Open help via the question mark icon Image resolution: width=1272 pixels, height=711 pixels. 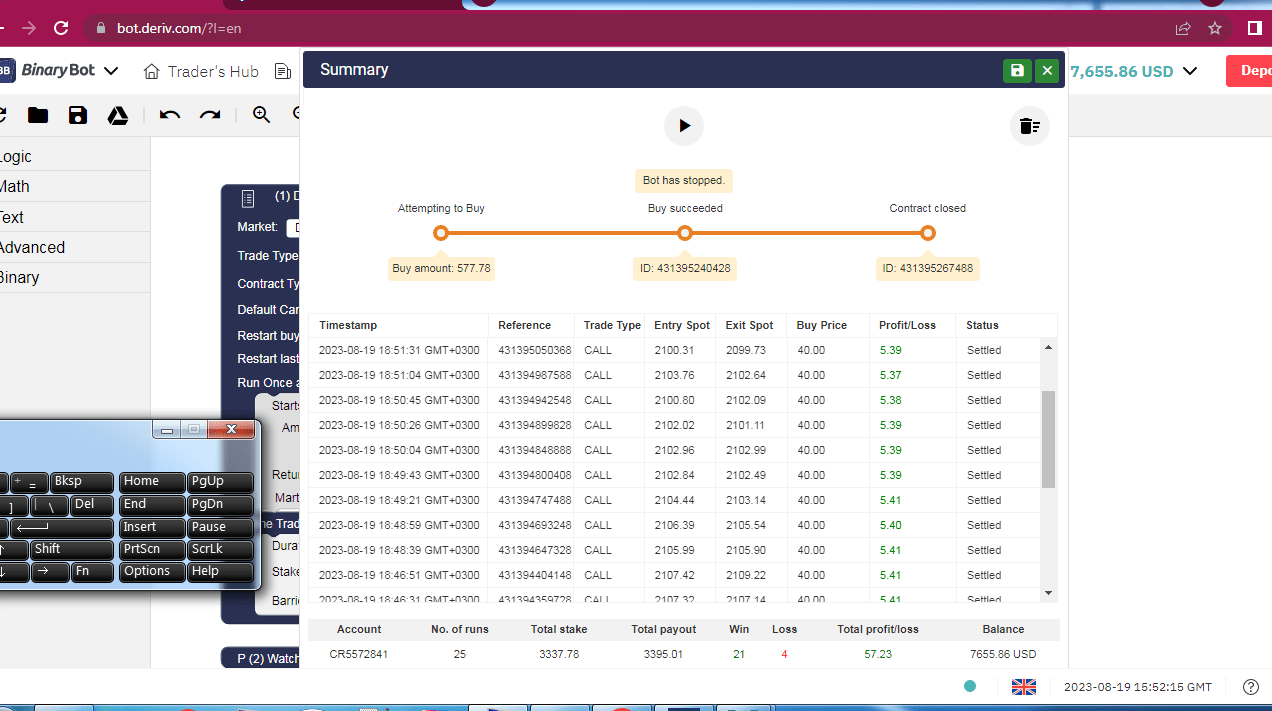click(1250, 687)
